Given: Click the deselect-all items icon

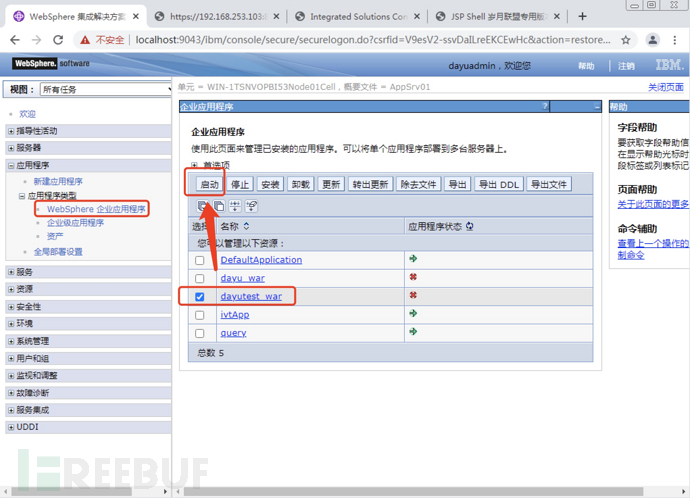Looking at the screenshot, I should [219, 206].
